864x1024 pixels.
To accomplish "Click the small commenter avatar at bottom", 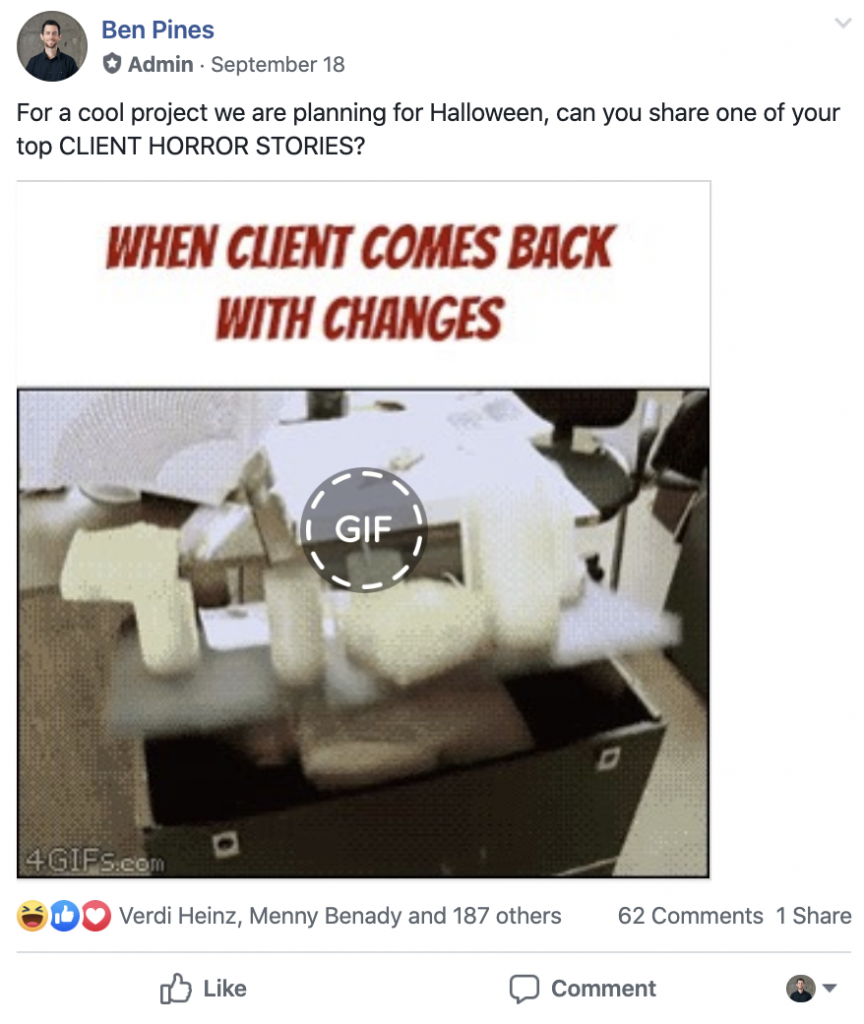I will [x=801, y=988].
